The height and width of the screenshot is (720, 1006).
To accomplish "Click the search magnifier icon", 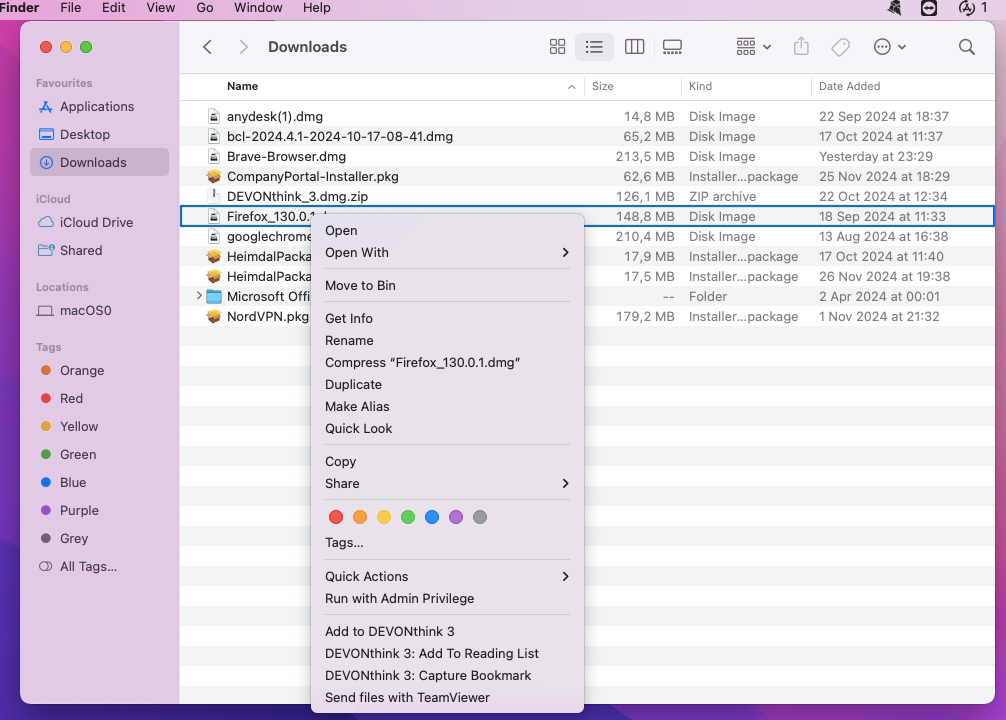I will click(x=966, y=47).
